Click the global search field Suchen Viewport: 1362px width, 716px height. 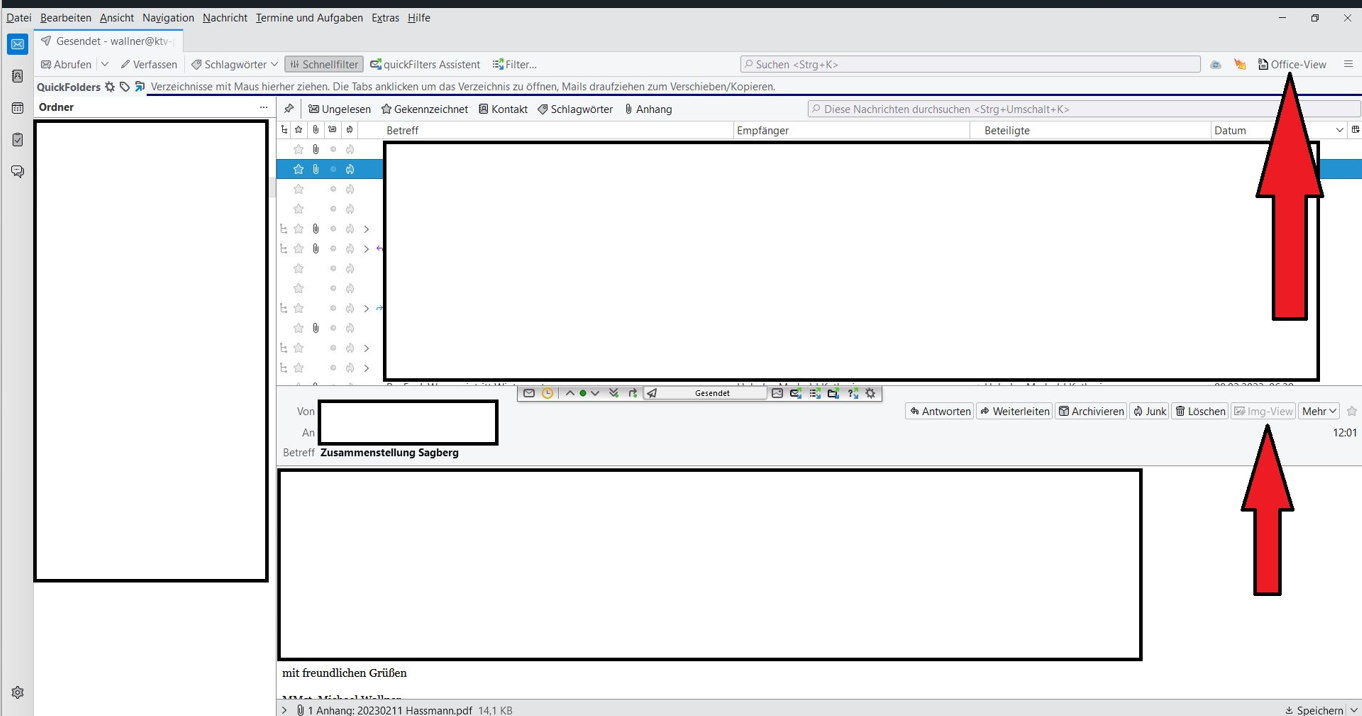click(x=970, y=64)
